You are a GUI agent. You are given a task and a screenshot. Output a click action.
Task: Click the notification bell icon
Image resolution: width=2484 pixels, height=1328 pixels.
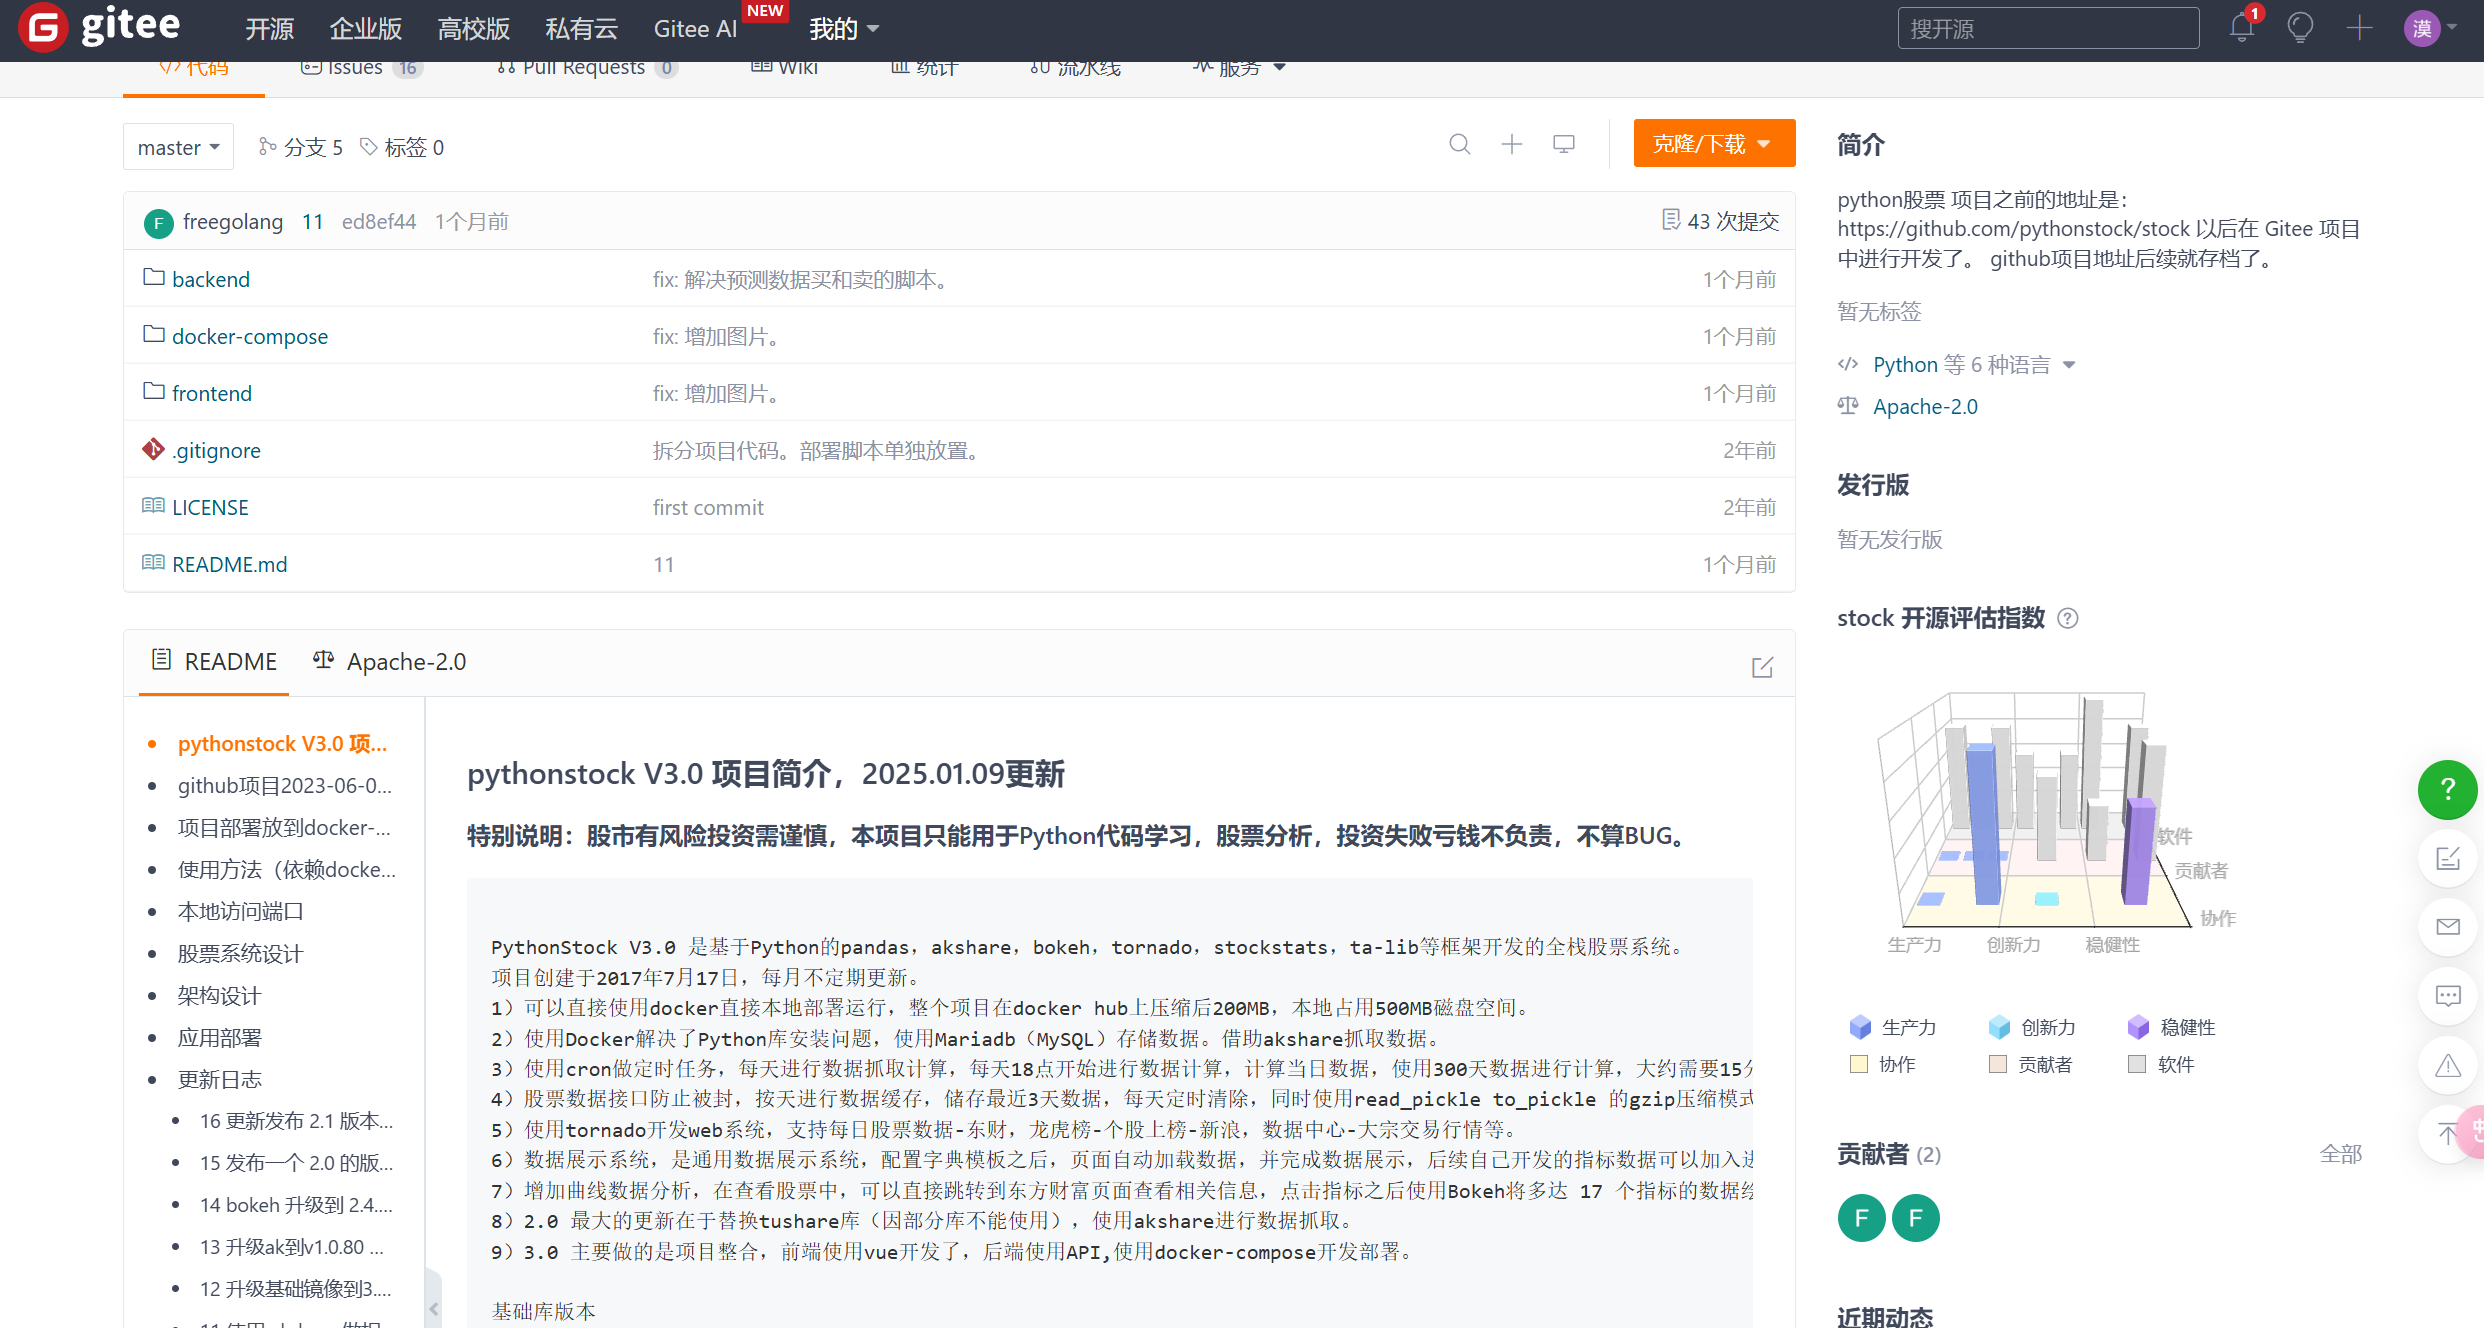pyautogui.click(x=2241, y=28)
